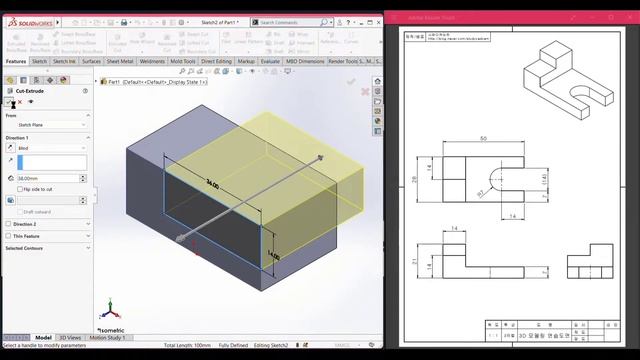
Task: Click confirmation corner red X in viewport
Action: pyautogui.click(x=365, y=92)
